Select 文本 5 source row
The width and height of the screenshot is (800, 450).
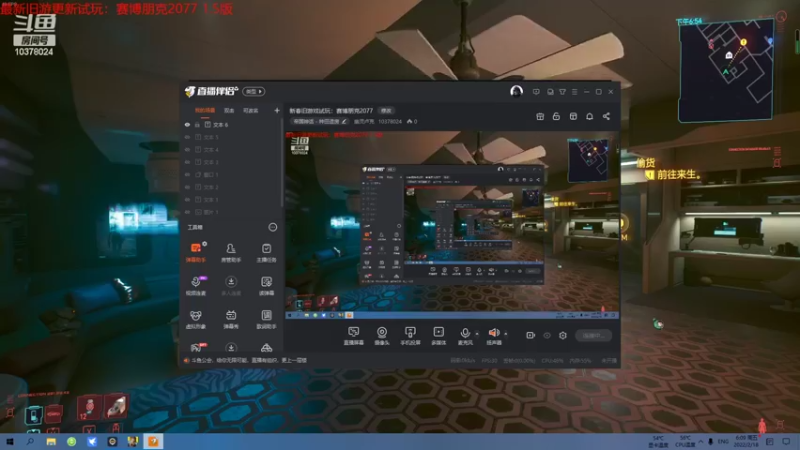232,137
